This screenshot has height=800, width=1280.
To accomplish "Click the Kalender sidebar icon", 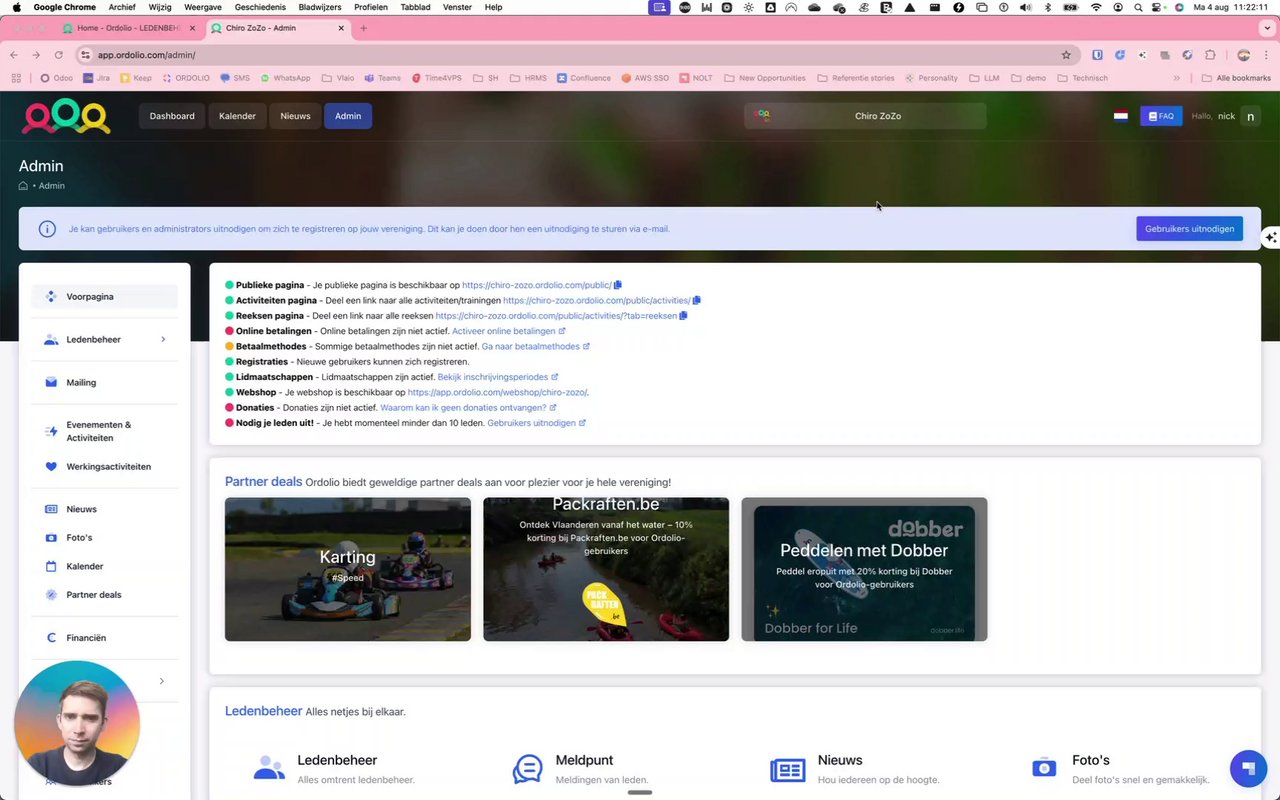I will [51, 567].
